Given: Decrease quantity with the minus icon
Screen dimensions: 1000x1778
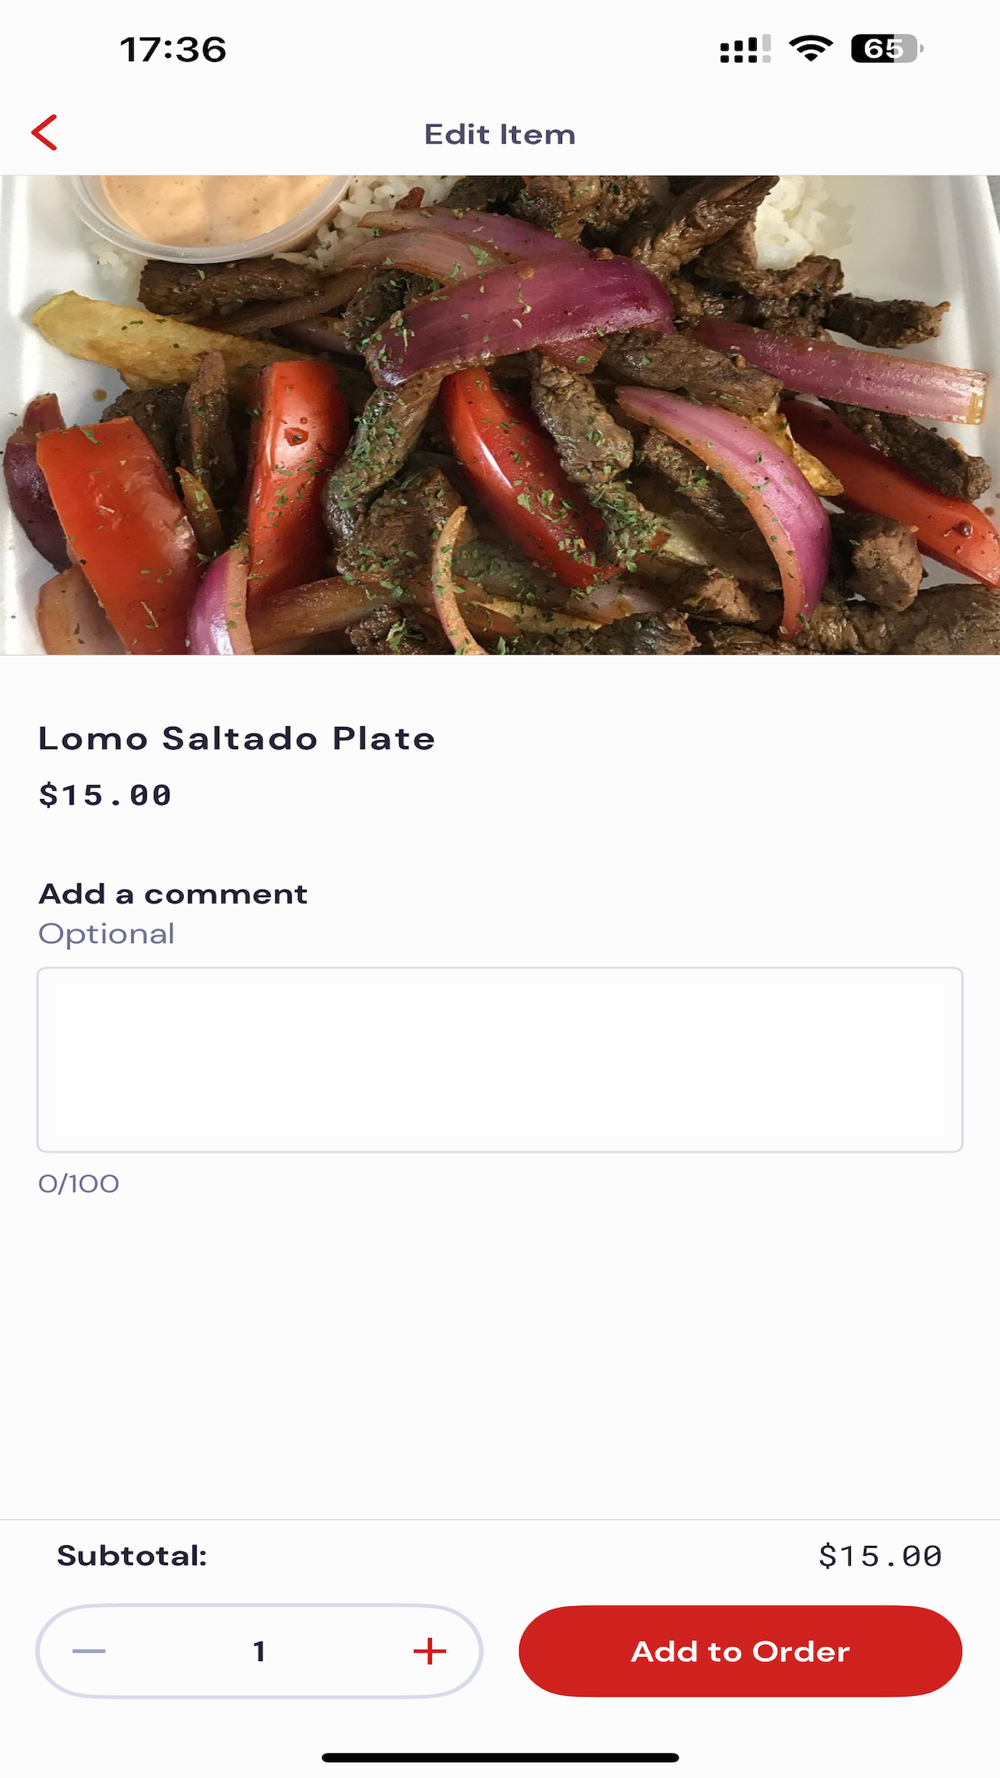Looking at the screenshot, I should click(89, 1651).
